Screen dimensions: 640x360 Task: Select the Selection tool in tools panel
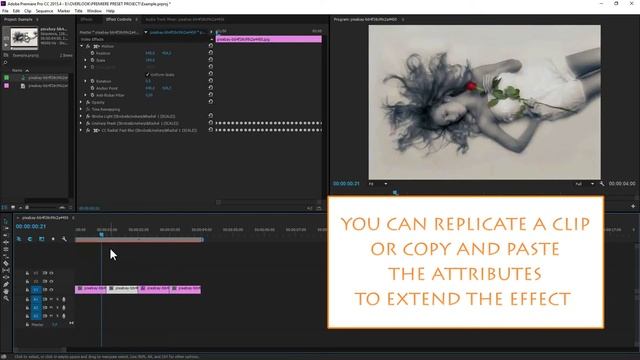pyautogui.click(x=6, y=221)
